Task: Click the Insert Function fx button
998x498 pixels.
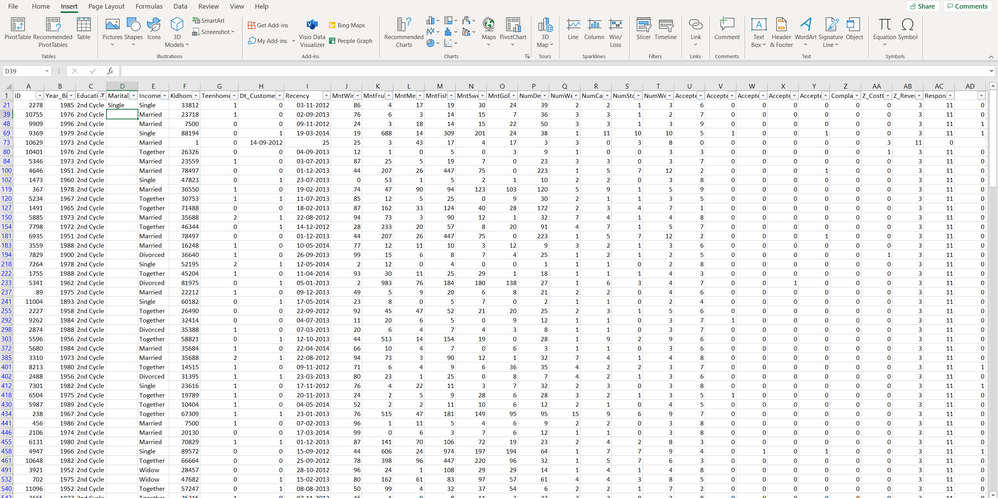Action: pyautogui.click(x=110, y=71)
